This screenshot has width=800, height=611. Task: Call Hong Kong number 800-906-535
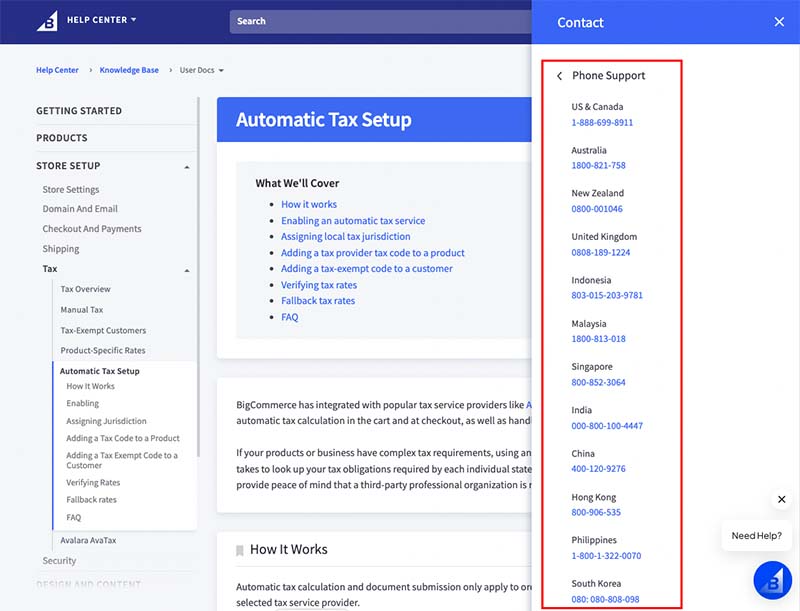[x=596, y=513]
